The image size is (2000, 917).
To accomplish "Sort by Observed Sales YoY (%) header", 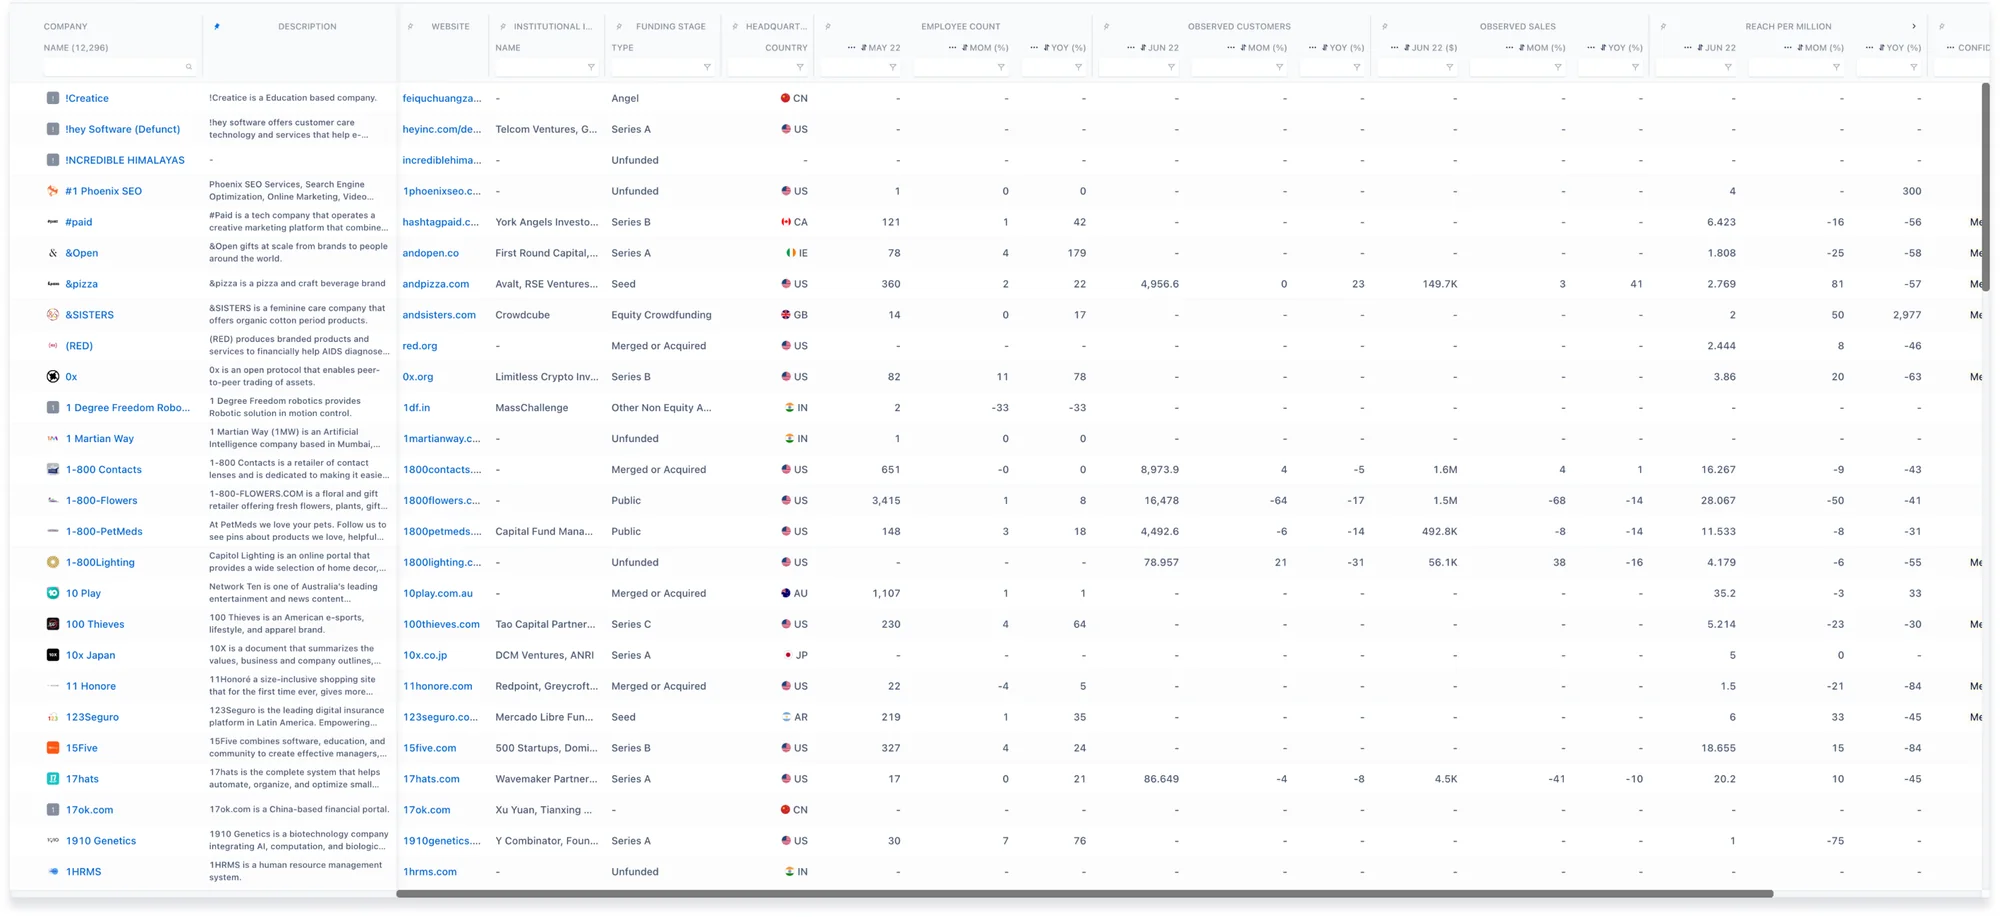I will [1624, 48].
